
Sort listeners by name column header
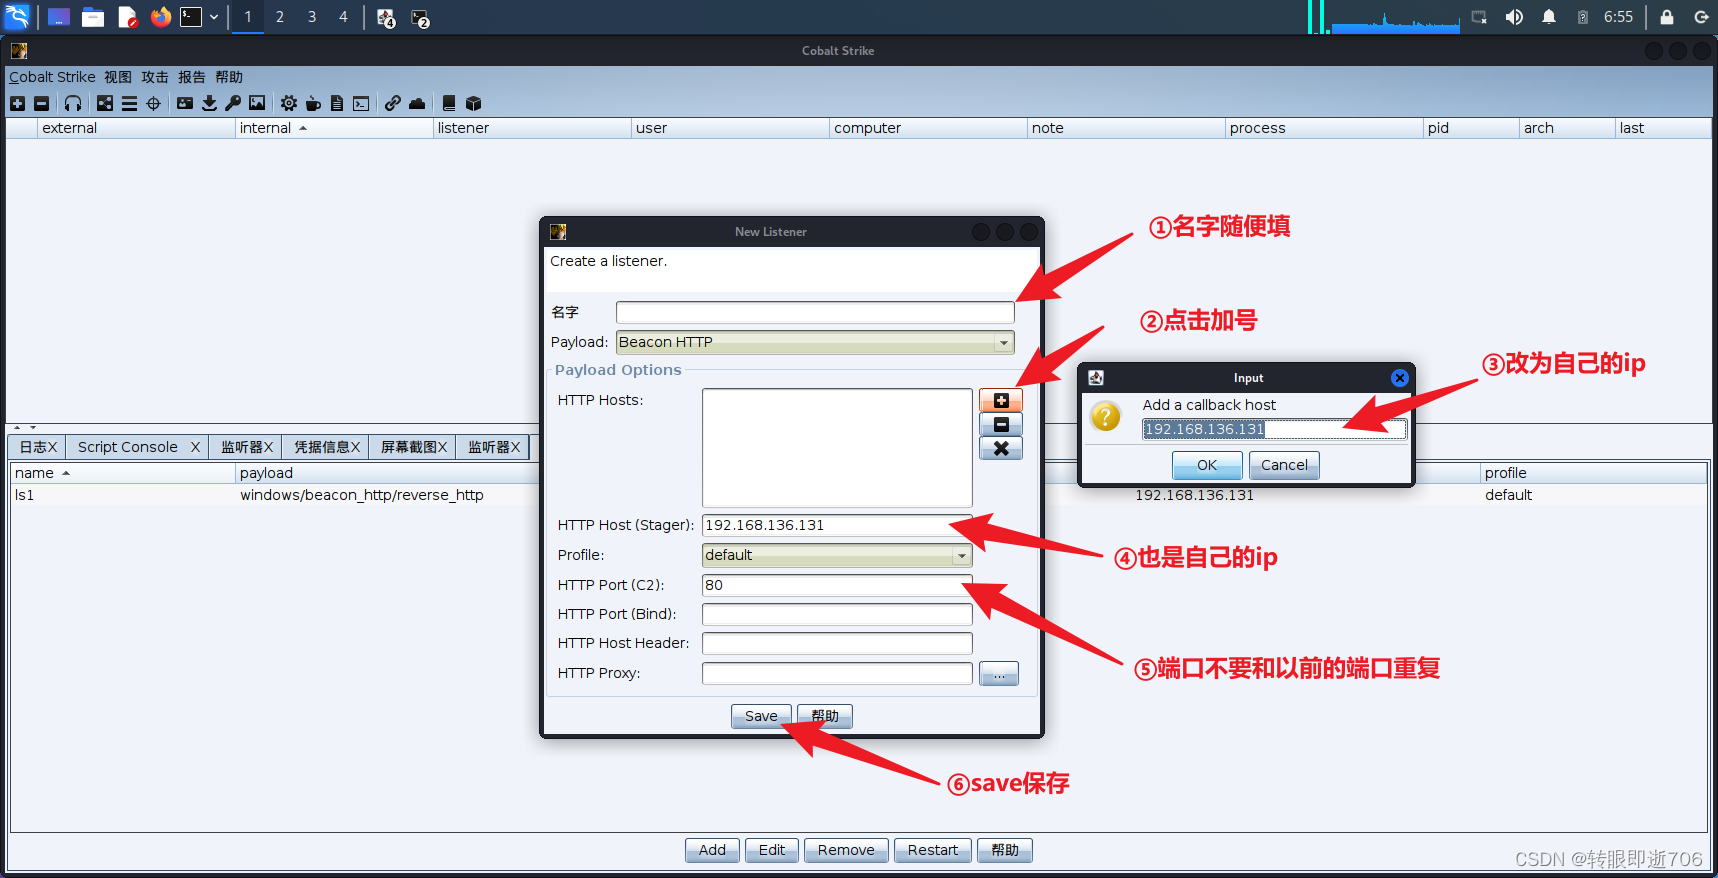click(x=123, y=473)
